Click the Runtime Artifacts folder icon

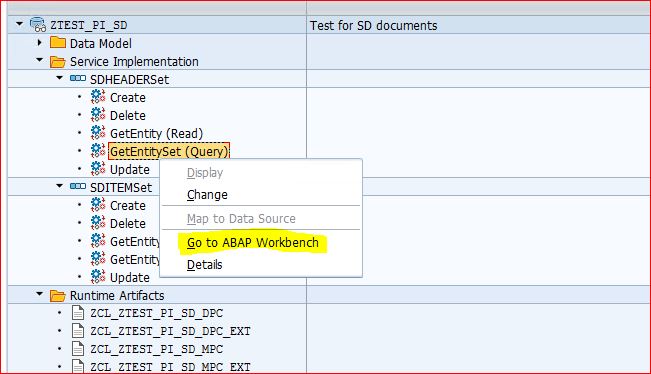coord(58,296)
